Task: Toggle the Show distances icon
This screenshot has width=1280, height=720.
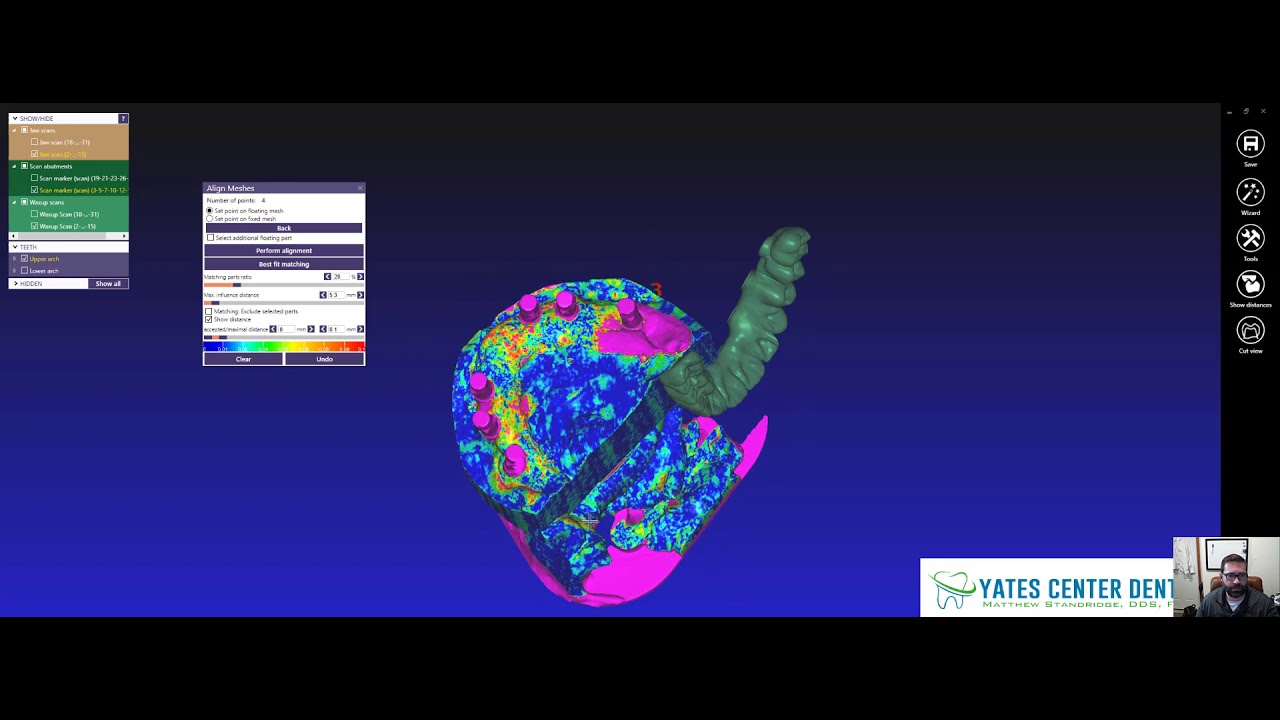Action: click(1250, 284)
